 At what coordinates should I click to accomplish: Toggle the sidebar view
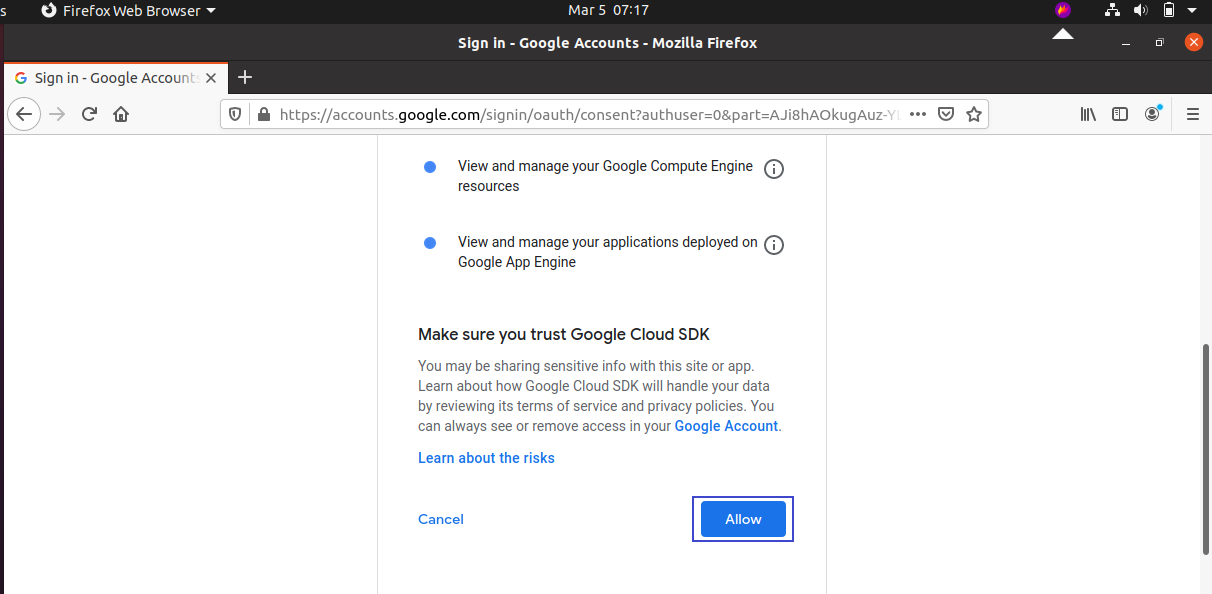(x=1120, y=114)
